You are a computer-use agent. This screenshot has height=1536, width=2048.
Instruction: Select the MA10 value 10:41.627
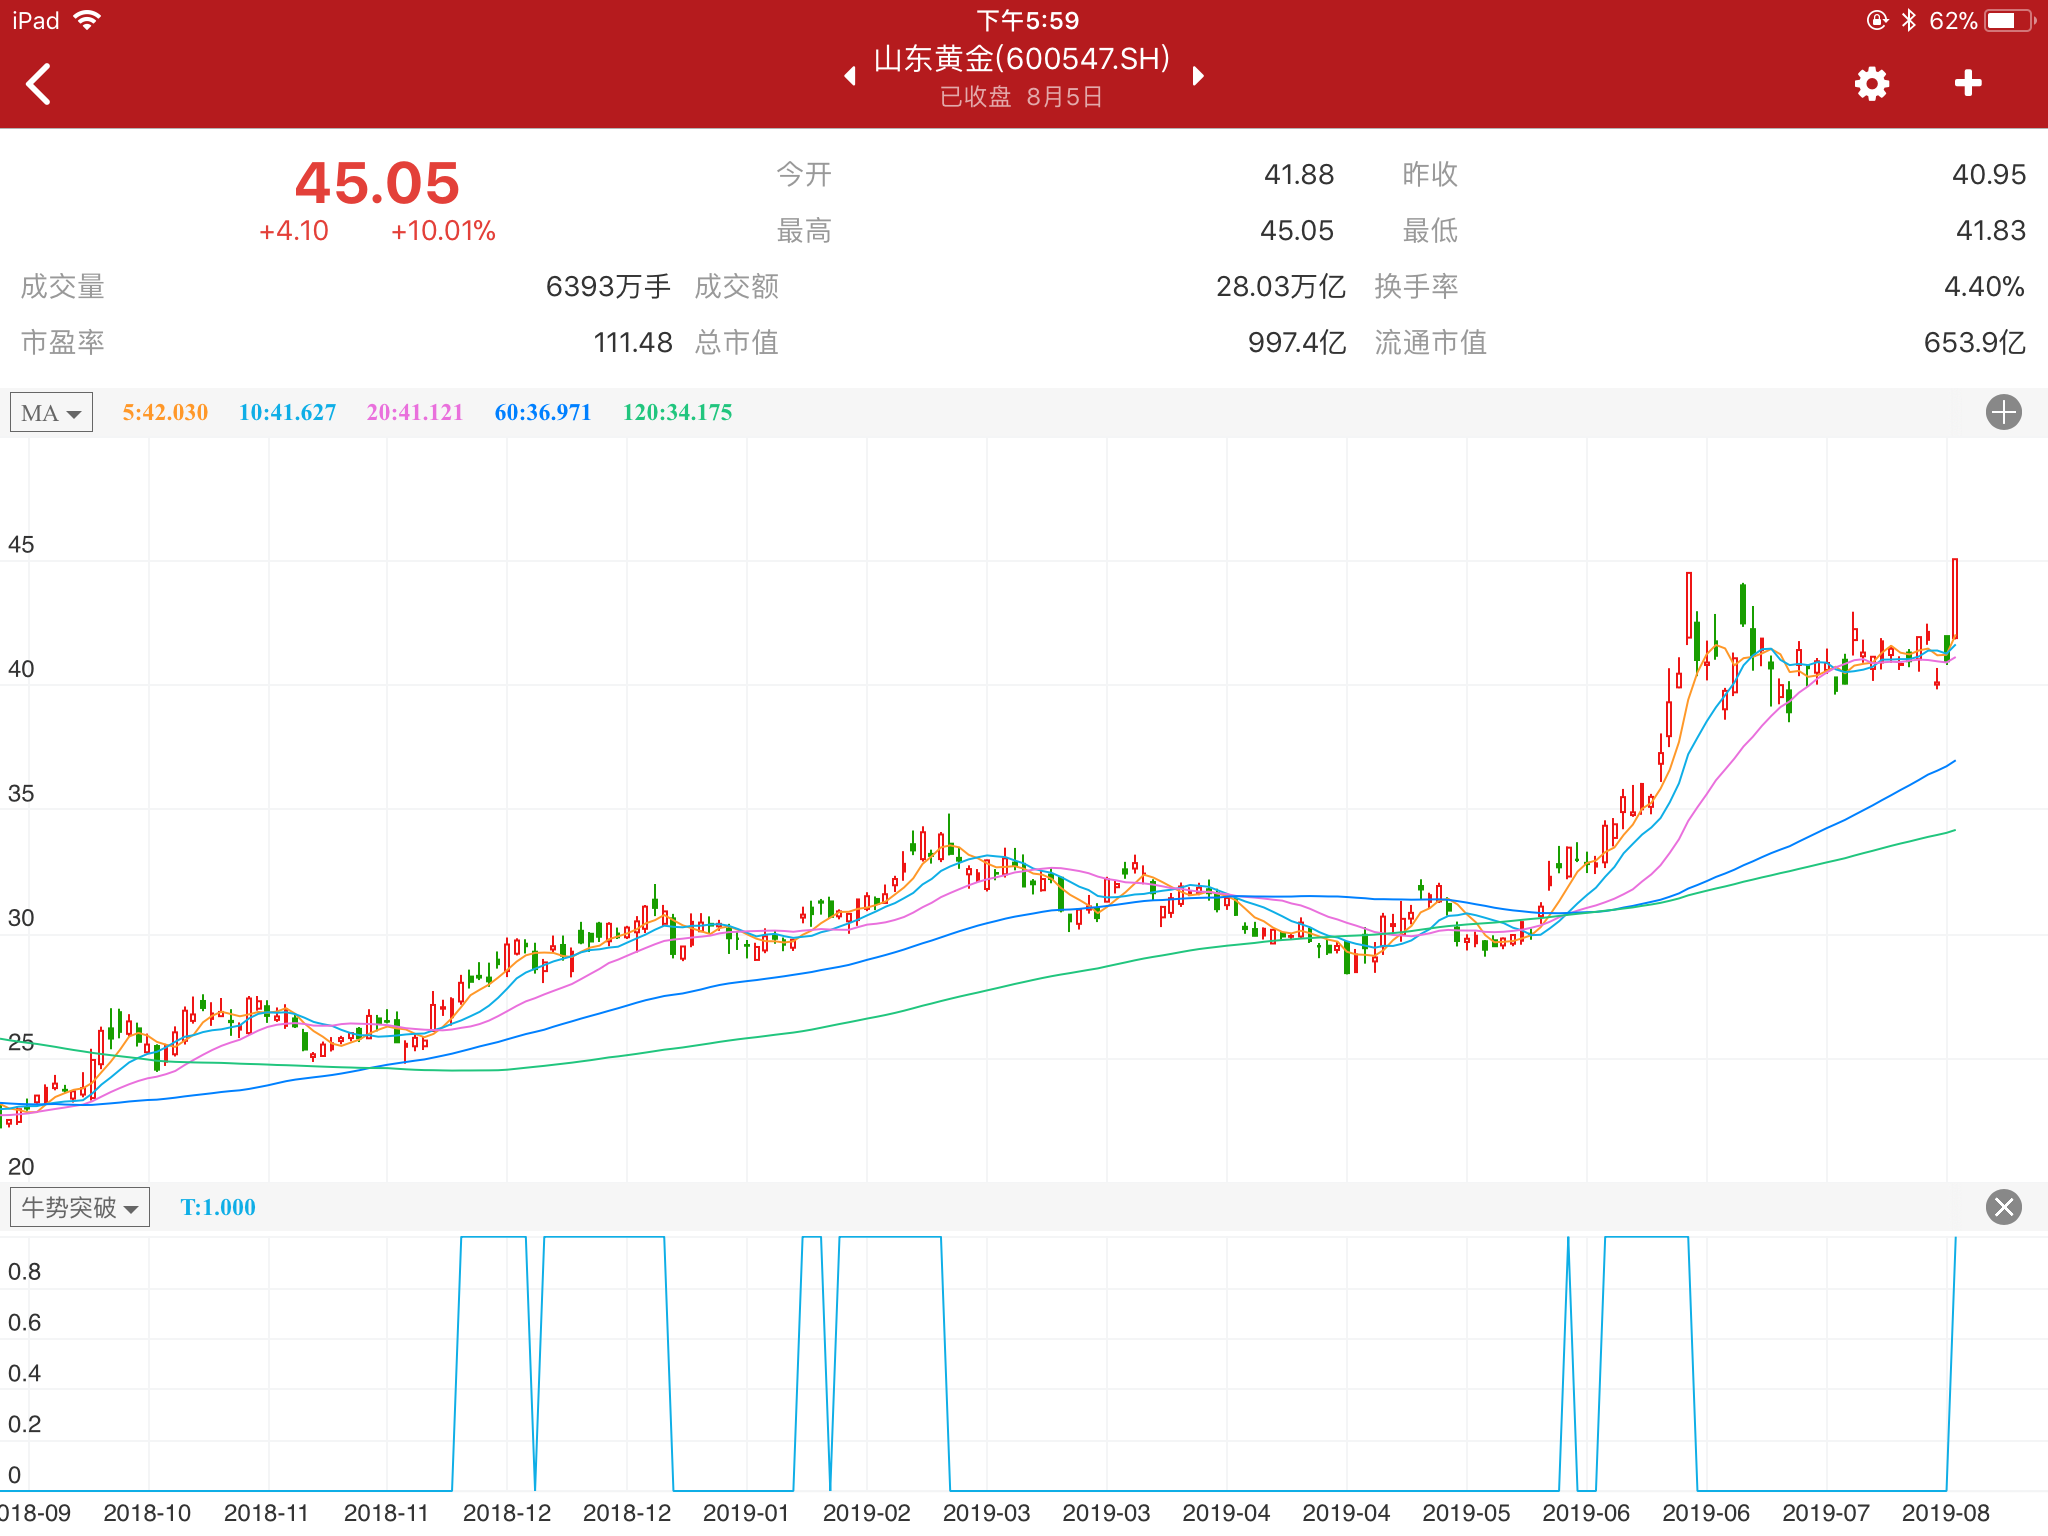pyautogui.click(x=287, y=412)
